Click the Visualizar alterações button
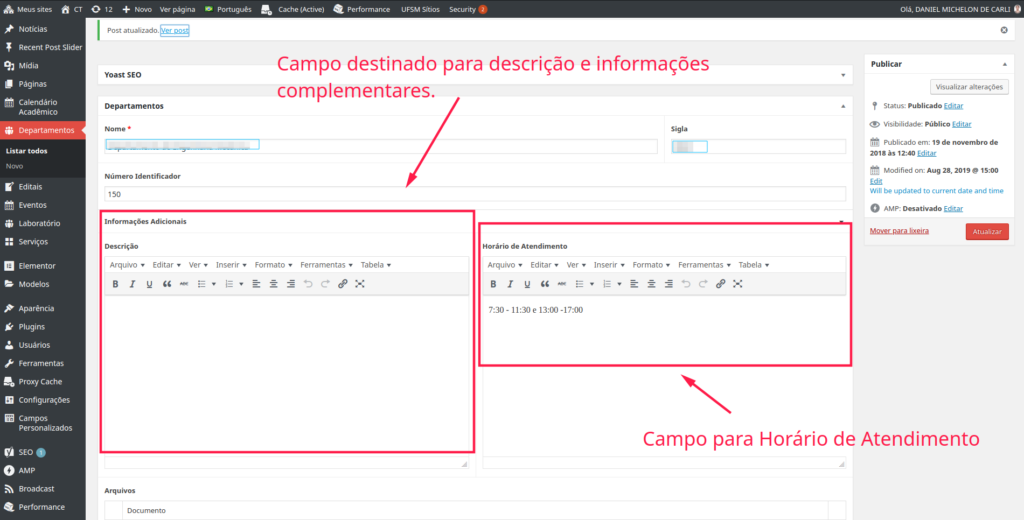 coord(969,87)
